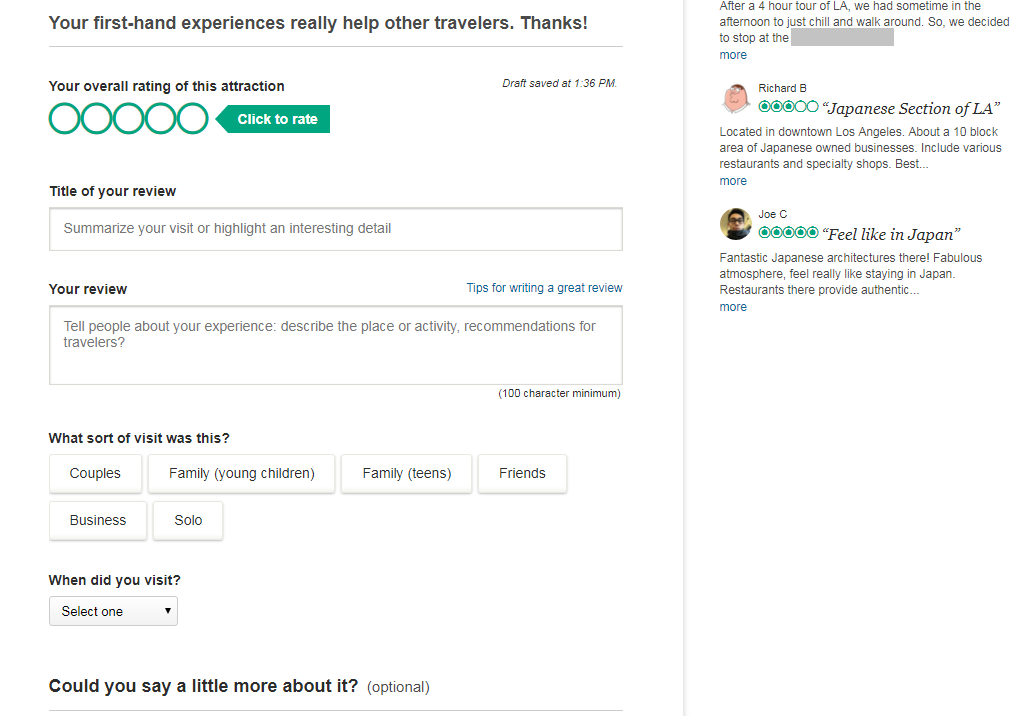The height and width of the screenshot is (716, 1013).
Task: Open the 'When did you visit' dropdown
Action: click(x=113, y=611)
